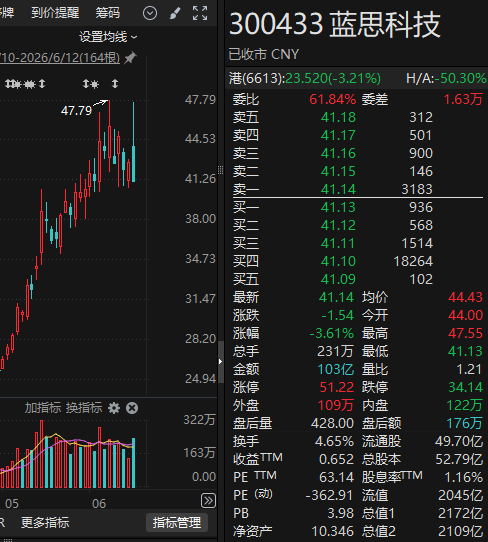
Task: Click 322万 volume axis label
Action: pyautogui.click(x=199, y=420)
